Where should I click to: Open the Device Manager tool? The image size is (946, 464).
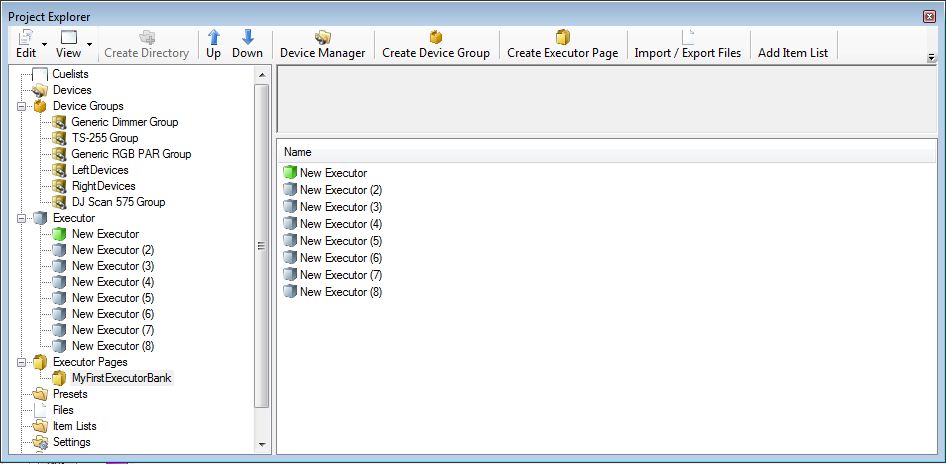pyautogui.click(x=322, y=44)
